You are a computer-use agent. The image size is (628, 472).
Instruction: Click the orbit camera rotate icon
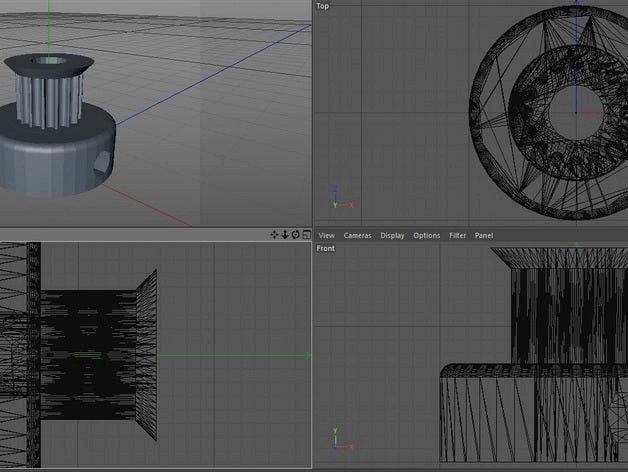[296, 235]
